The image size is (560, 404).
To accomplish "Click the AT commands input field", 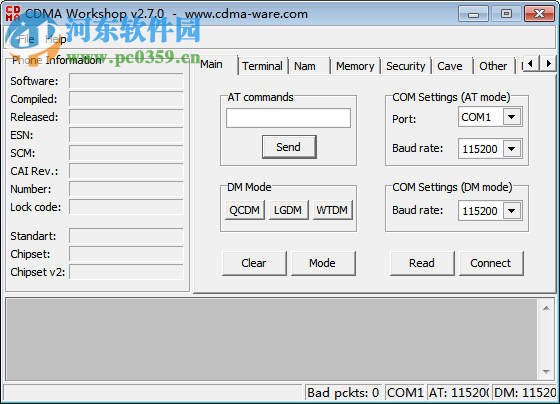I will pyautogui.click(x=288, y=118).
